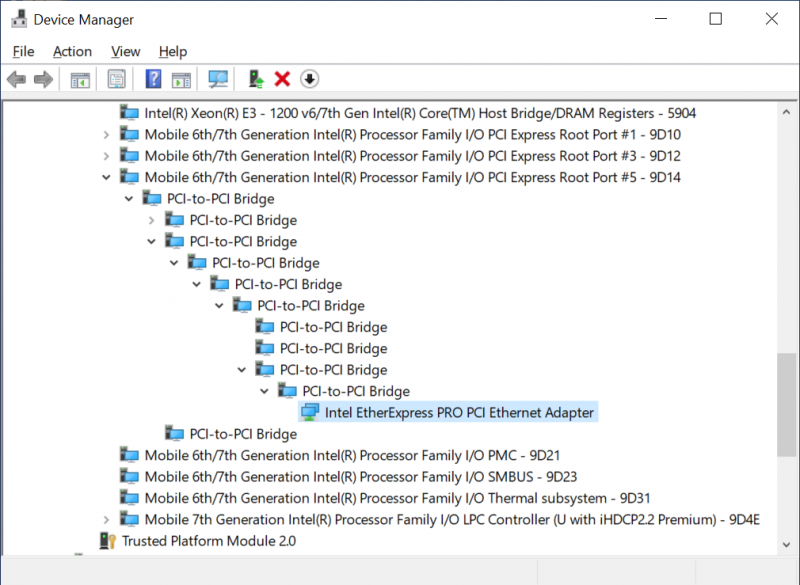The width and height of the screenshot is (800, 585).
Task: Select Trusted Platform Module 2.0 entry
Action: [209, 541]
